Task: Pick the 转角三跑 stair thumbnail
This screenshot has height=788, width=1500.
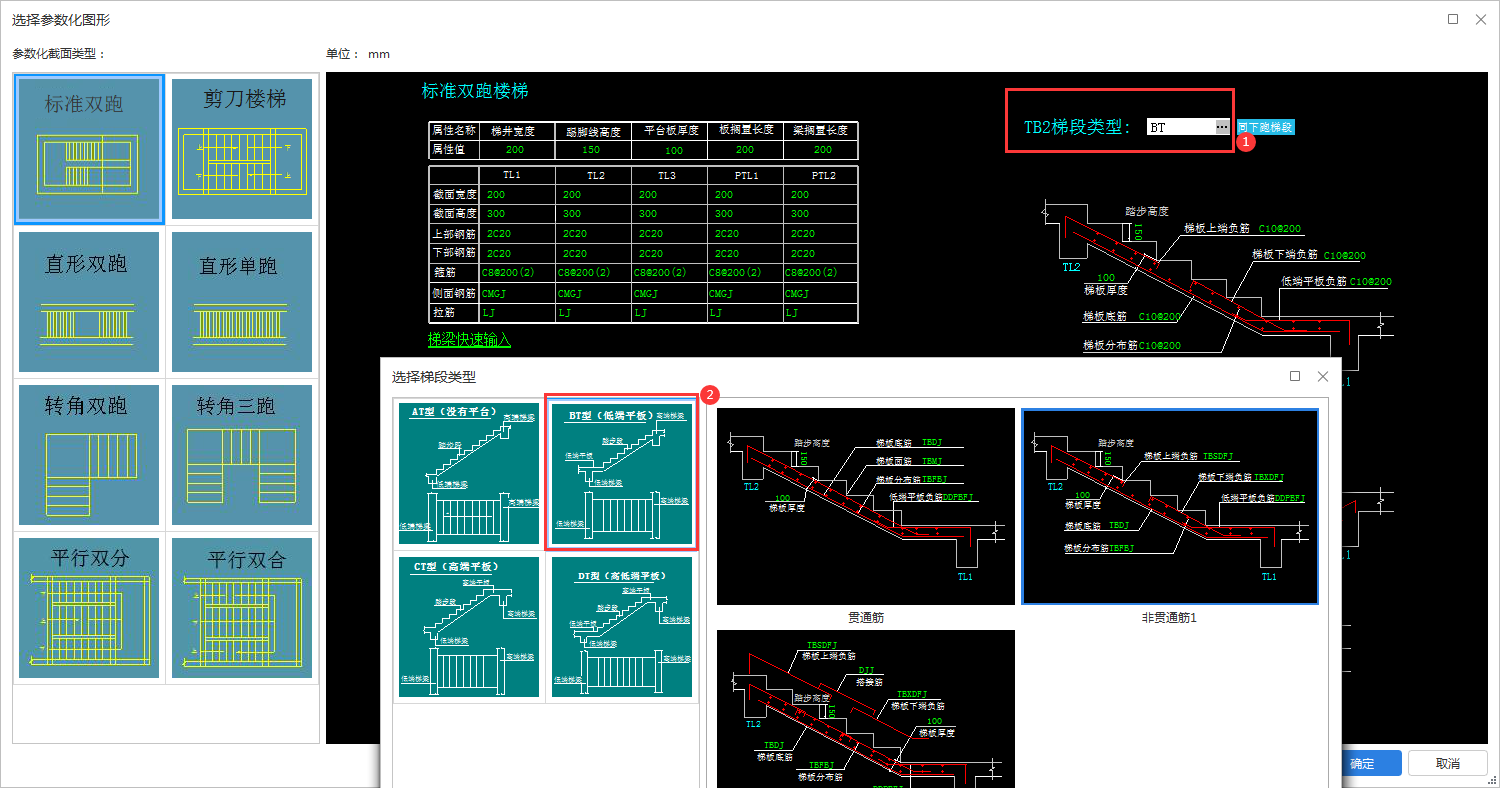Action: click(242, 455)
